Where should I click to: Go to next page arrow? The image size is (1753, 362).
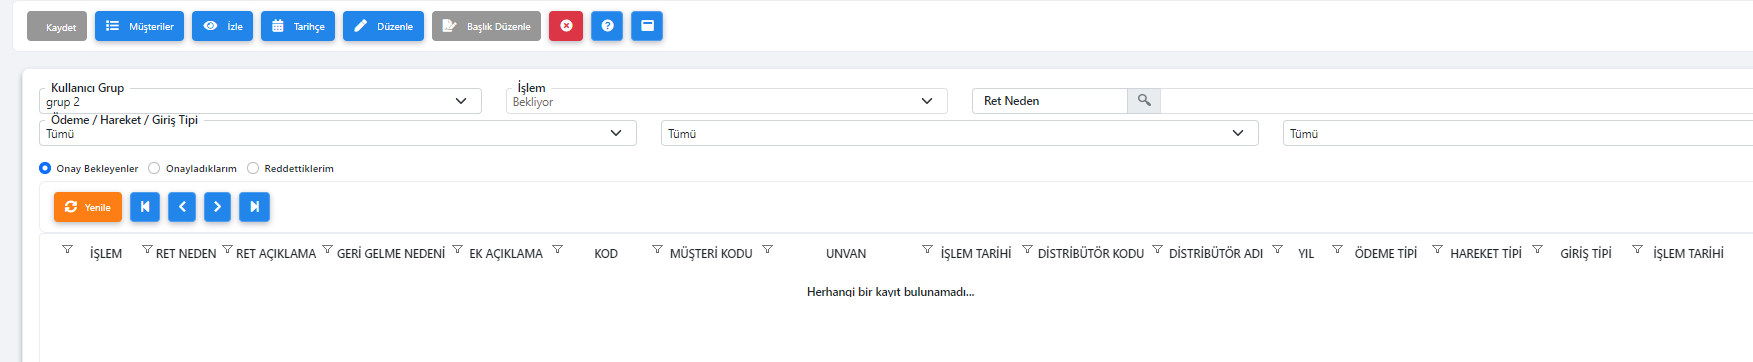click(x=218, y=207)
